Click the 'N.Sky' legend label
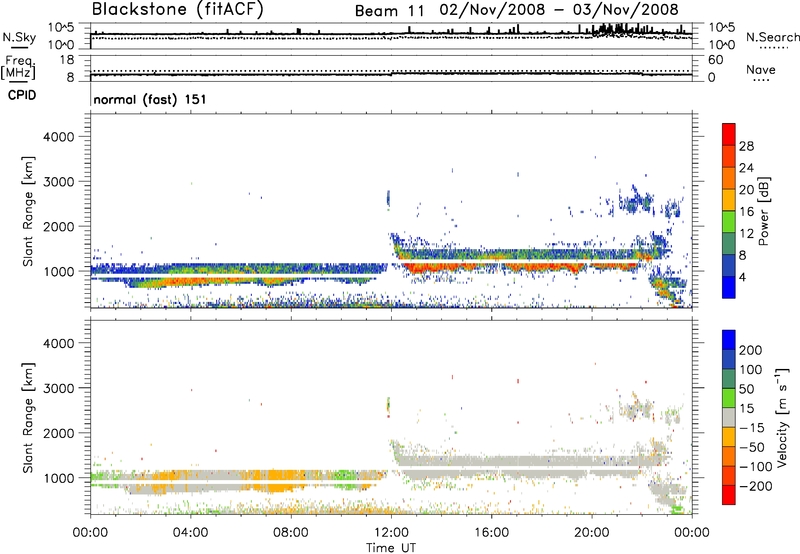The width and height of the screenshot is (800, 554). (19, 38)
